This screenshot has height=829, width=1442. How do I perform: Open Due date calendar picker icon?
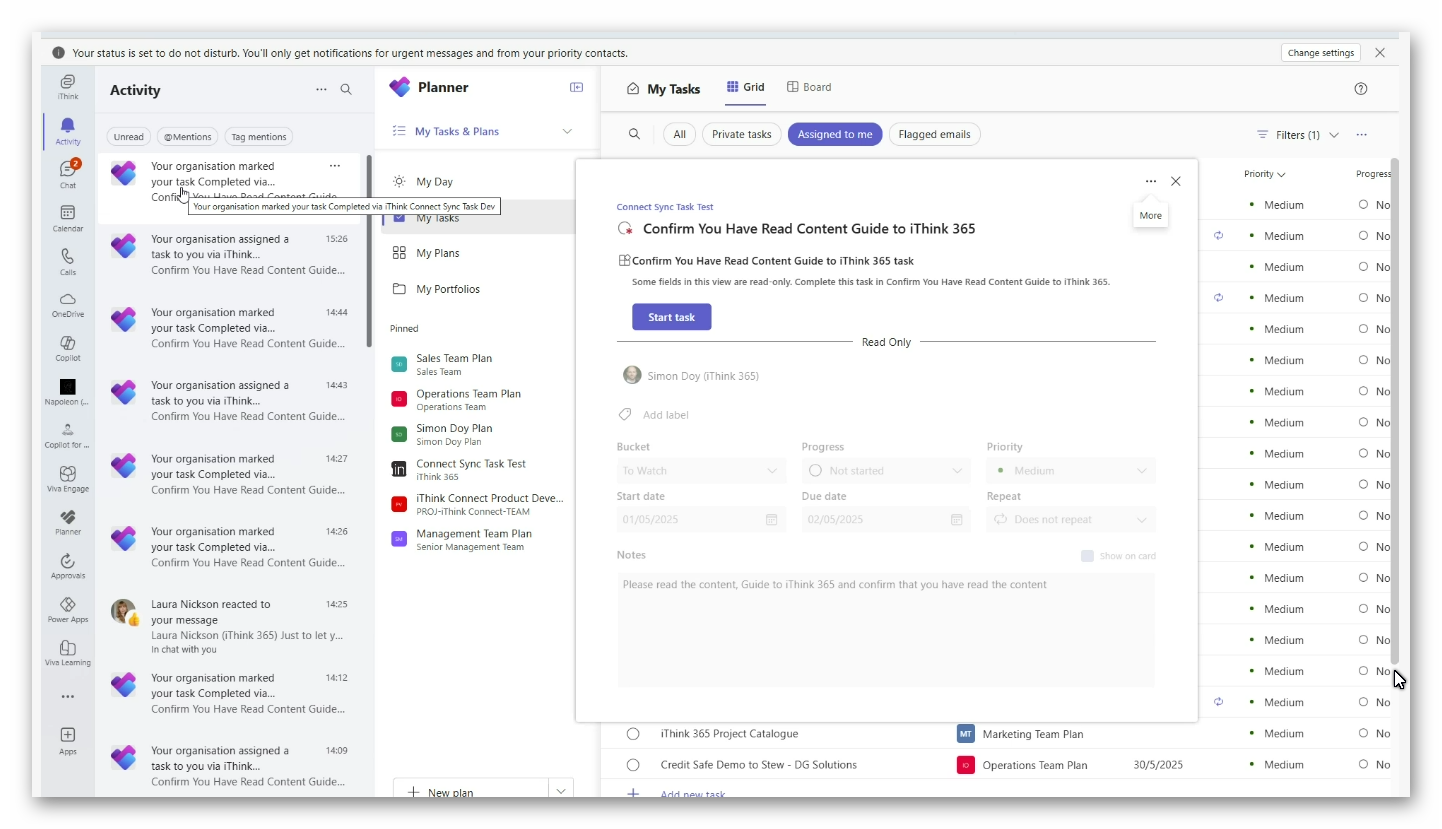click(x=957, y=519)
